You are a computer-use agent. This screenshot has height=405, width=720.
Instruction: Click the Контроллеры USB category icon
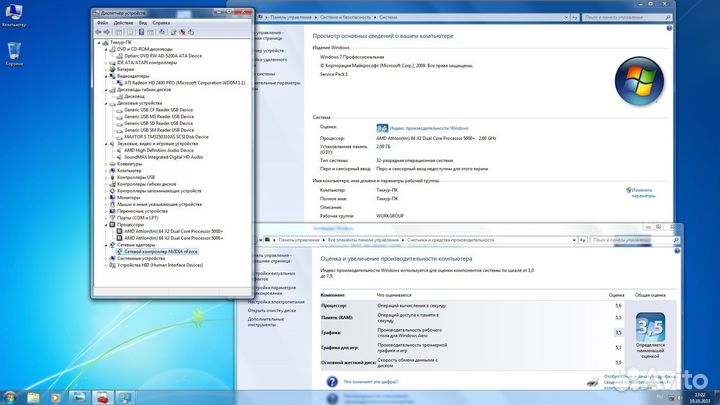pyautogui.click(x=112, y=177)
